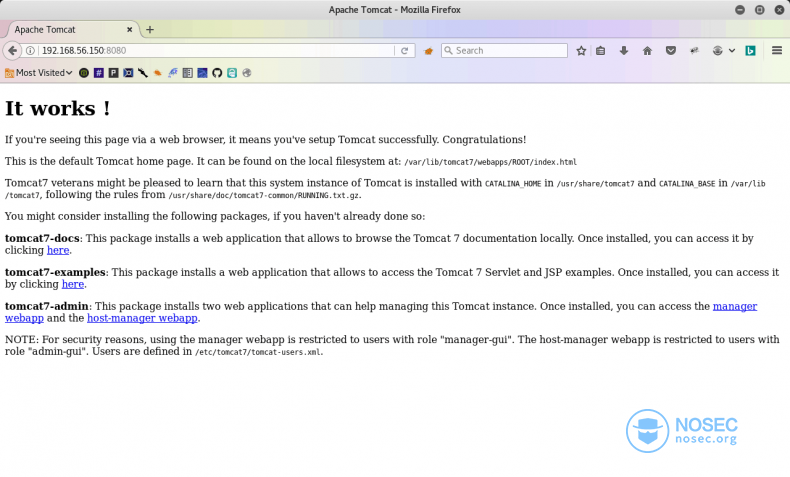Click the orange icon beside the reload button
The height and width of the screenshot is (477, 790).
point(428,51)
